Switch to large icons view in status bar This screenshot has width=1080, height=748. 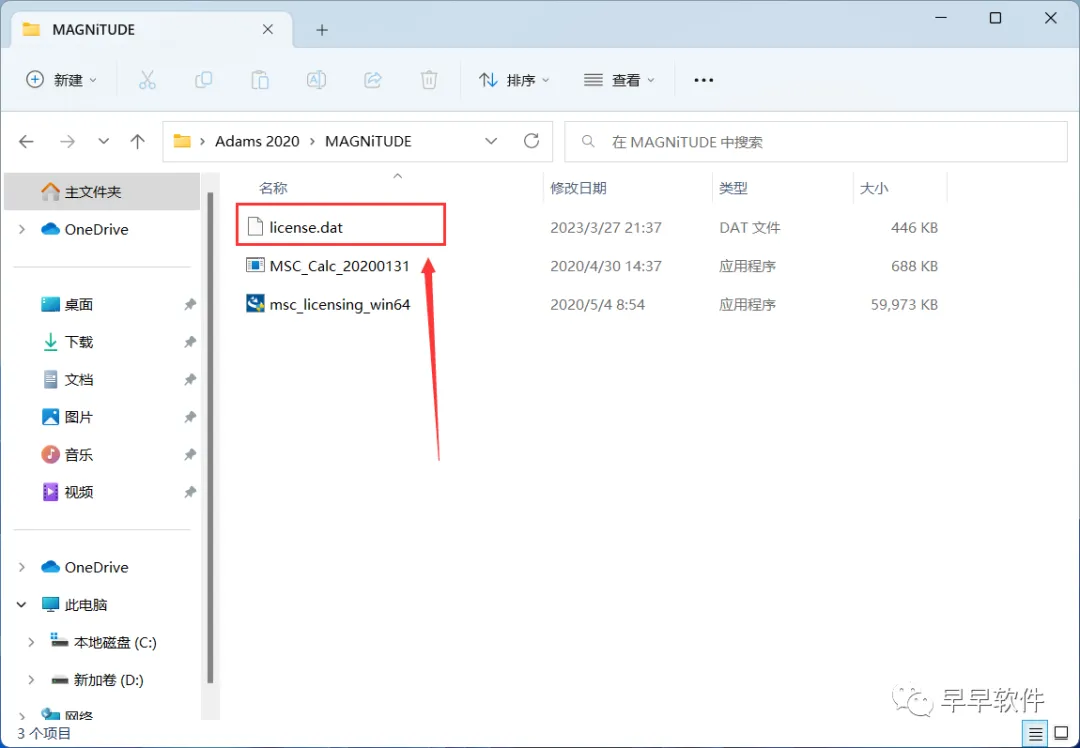(1061, 734)
